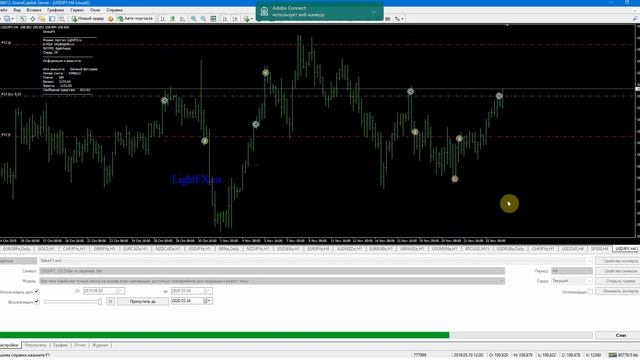Image resolution: width=640 pixels, height=360 pixels.
Task: Open the Справка menu
Action: point(114,10)
